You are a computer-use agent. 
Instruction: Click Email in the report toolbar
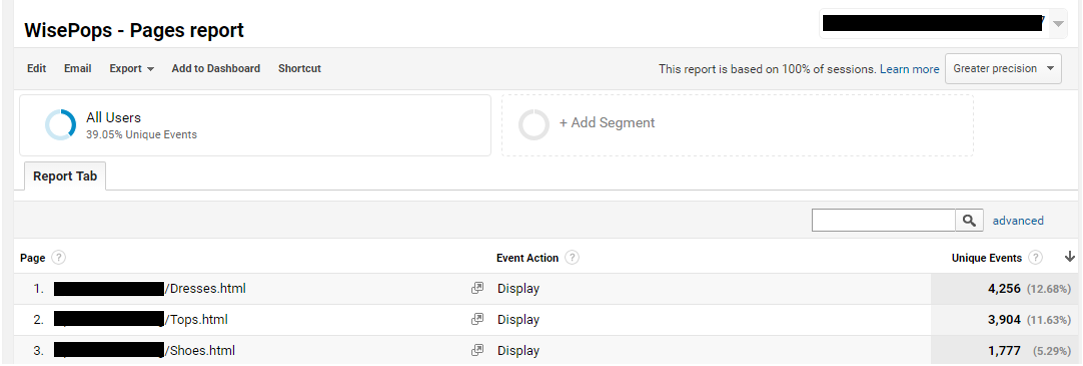click(x=77, y=68)
